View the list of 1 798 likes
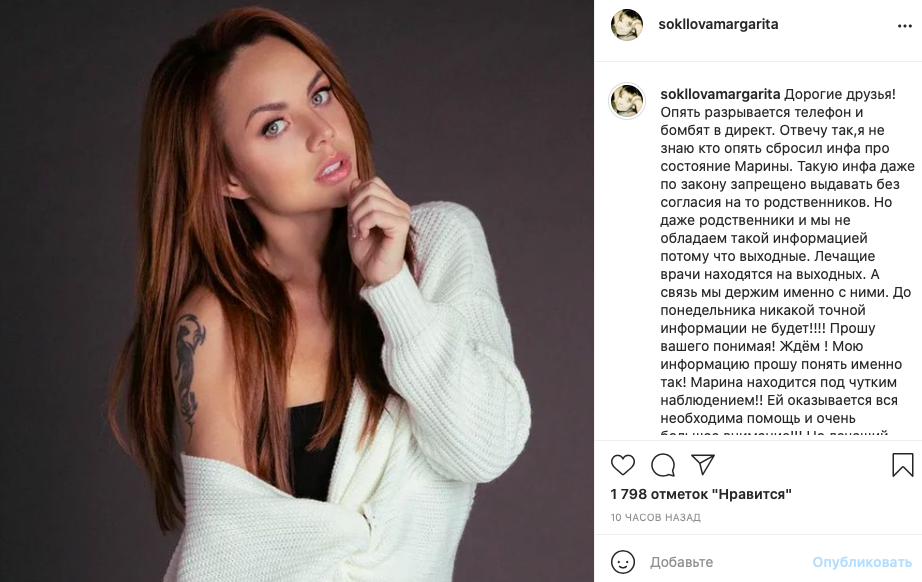The height and width of the screenshot is (582, 922). (701, 494)
